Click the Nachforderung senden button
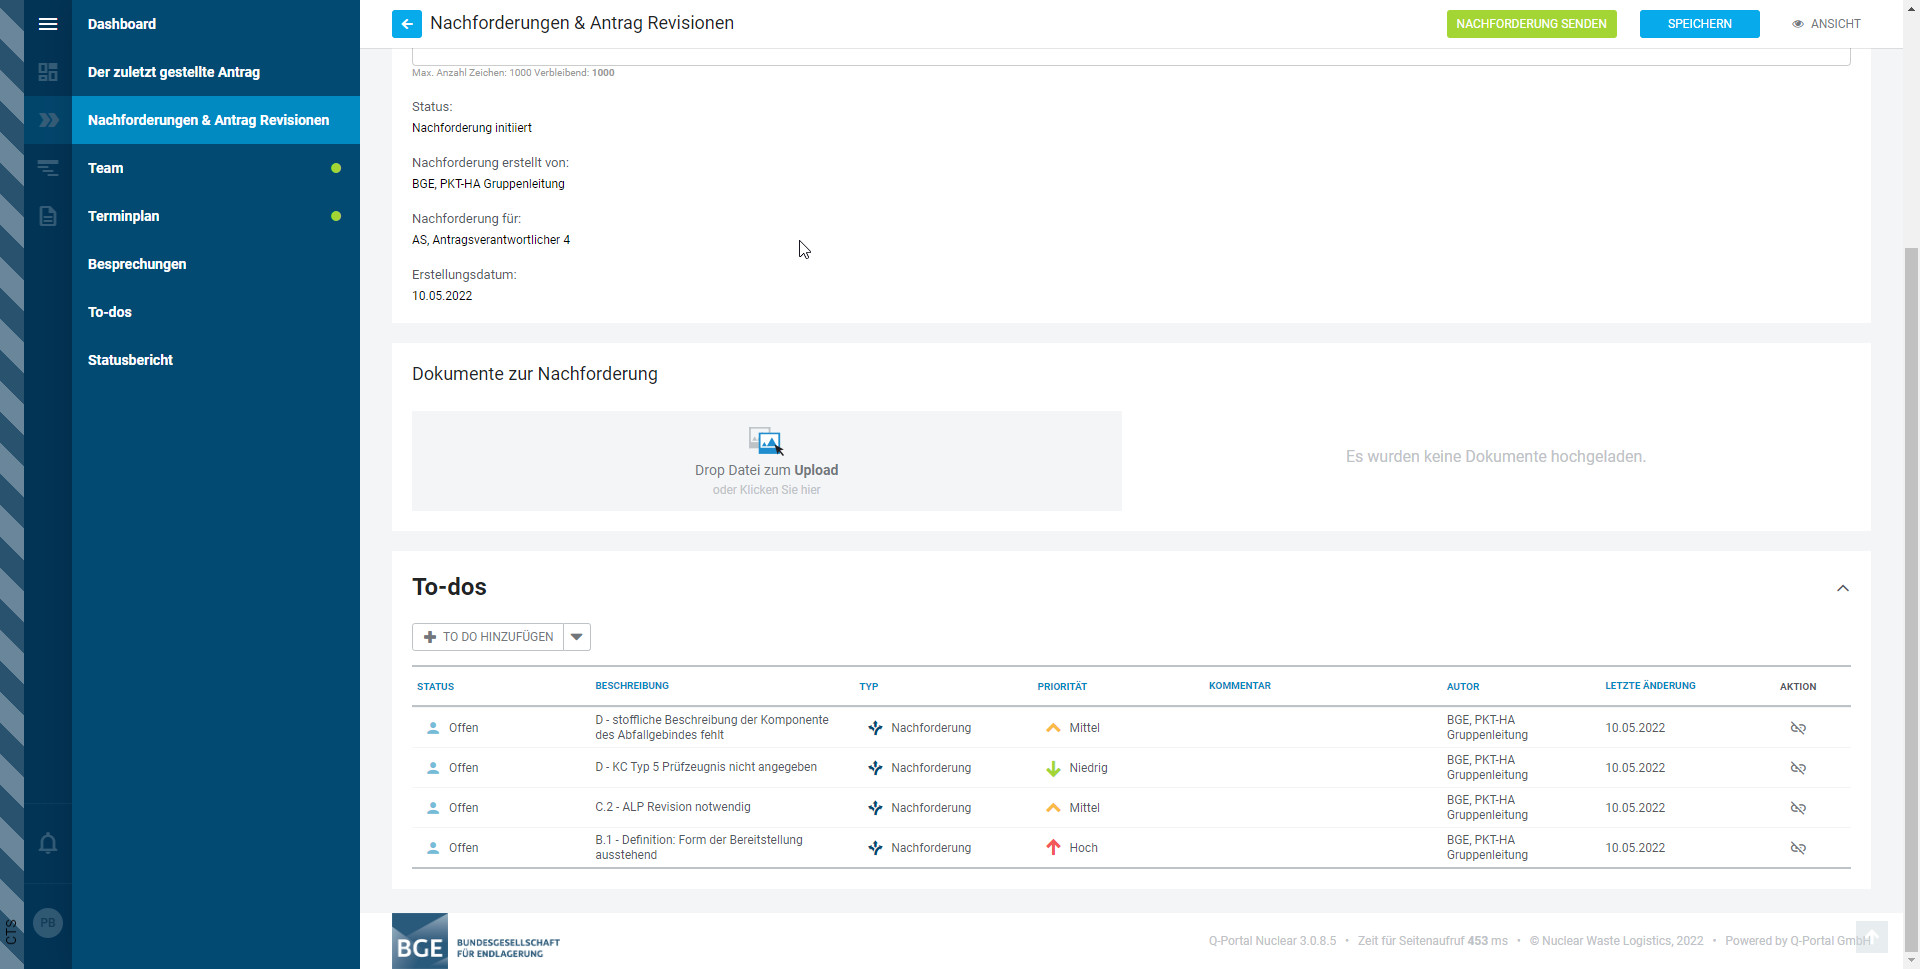Screen dimensions: 1920x969 (x=1530, y=24)
